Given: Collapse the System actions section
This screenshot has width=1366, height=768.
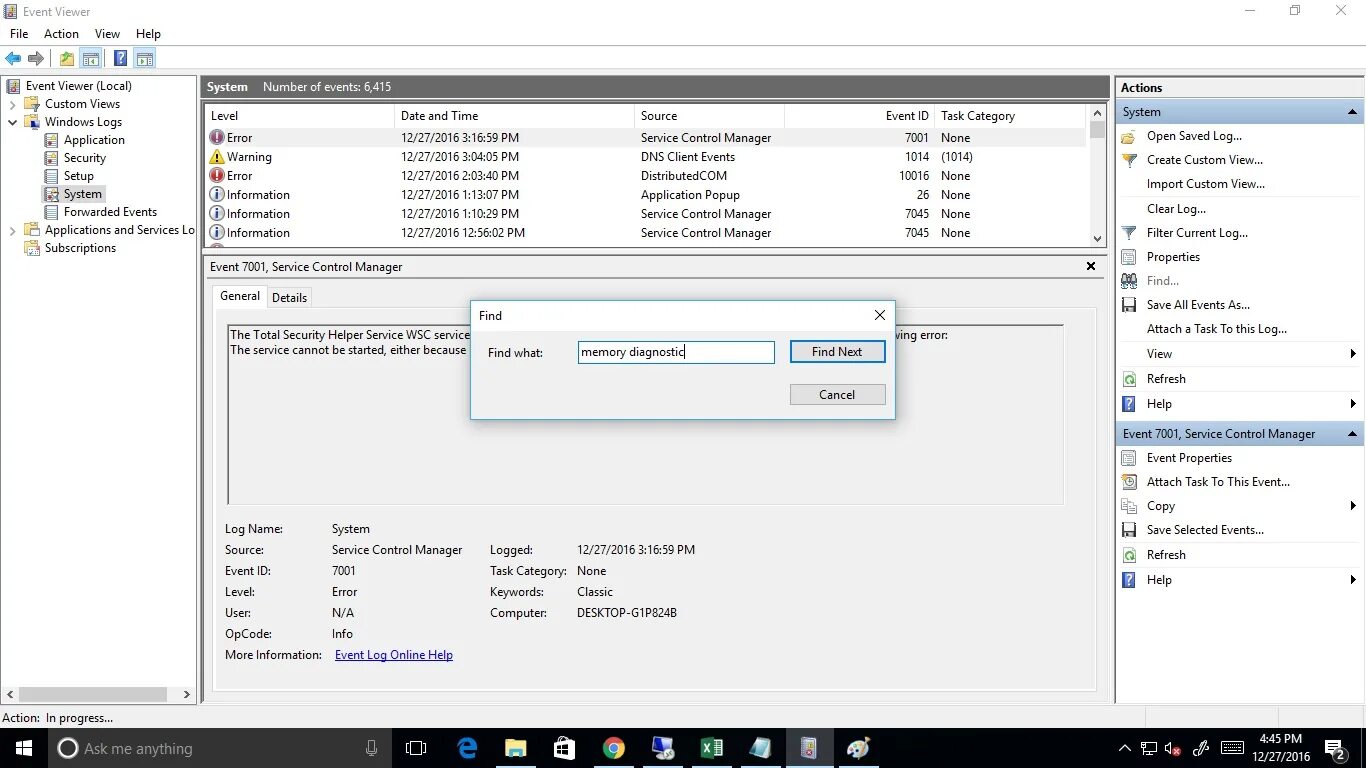Looking at the screenshot, I should (x=1352, y=112).
